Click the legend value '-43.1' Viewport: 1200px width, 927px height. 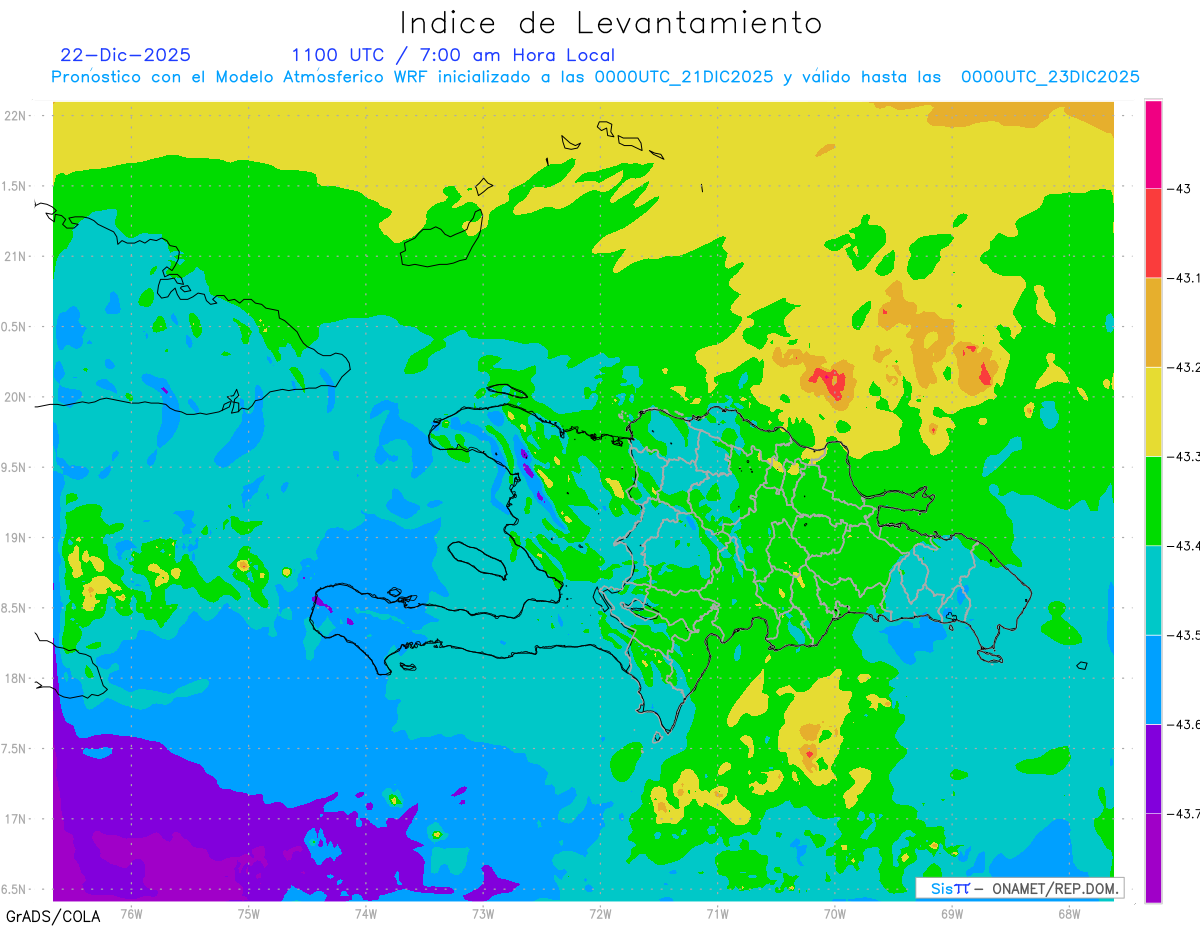coord(1184,278)
